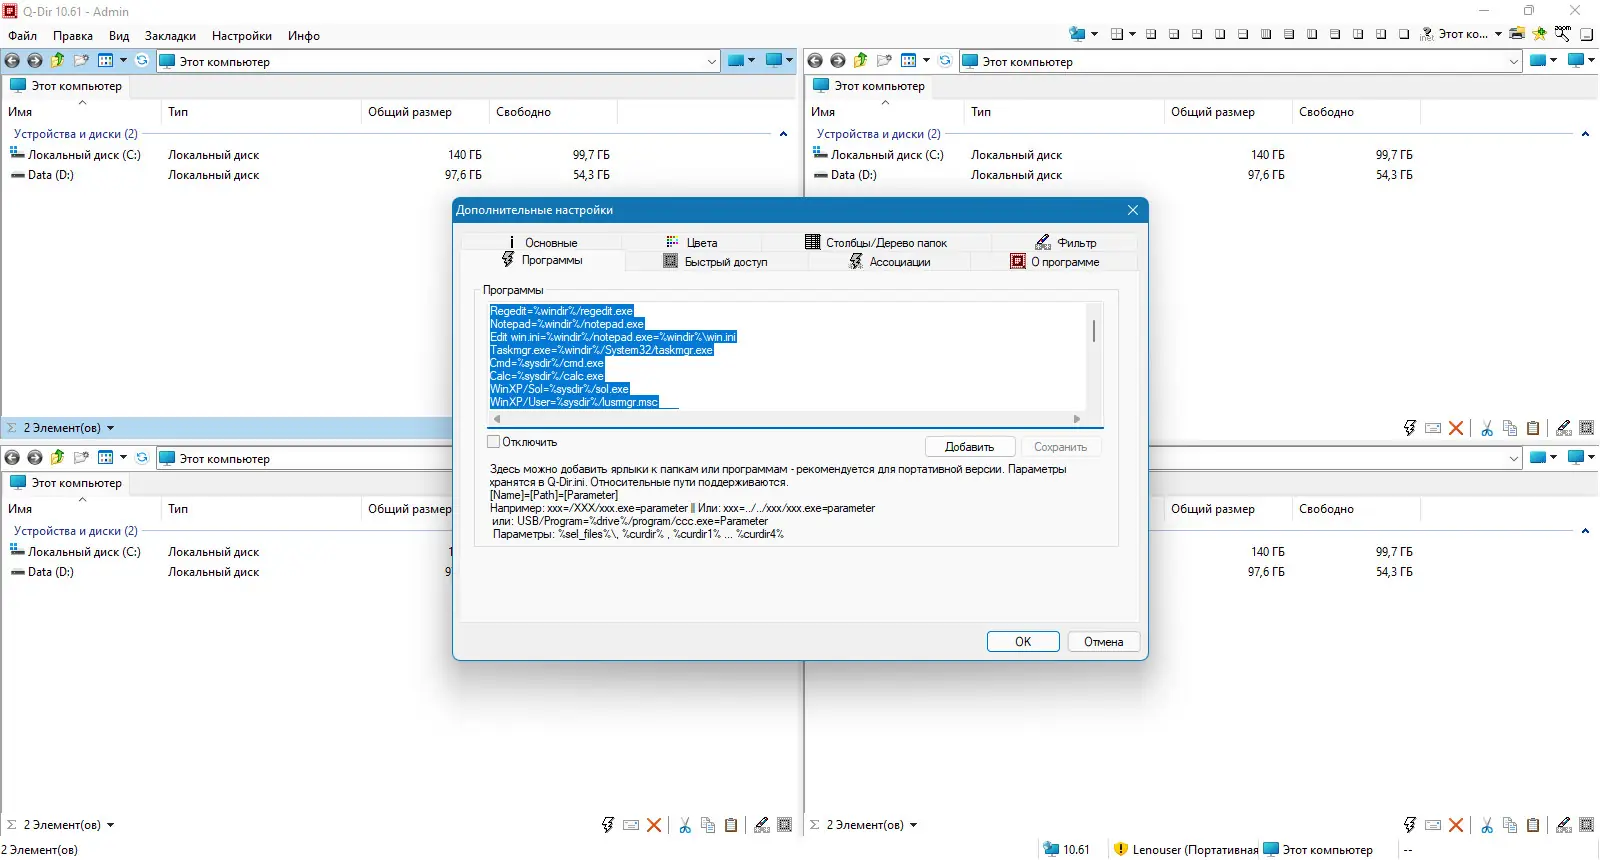The width and height of the screenshot is (1600, 860).
Task: Click the Сохранить button
Action: (1060, 447)
